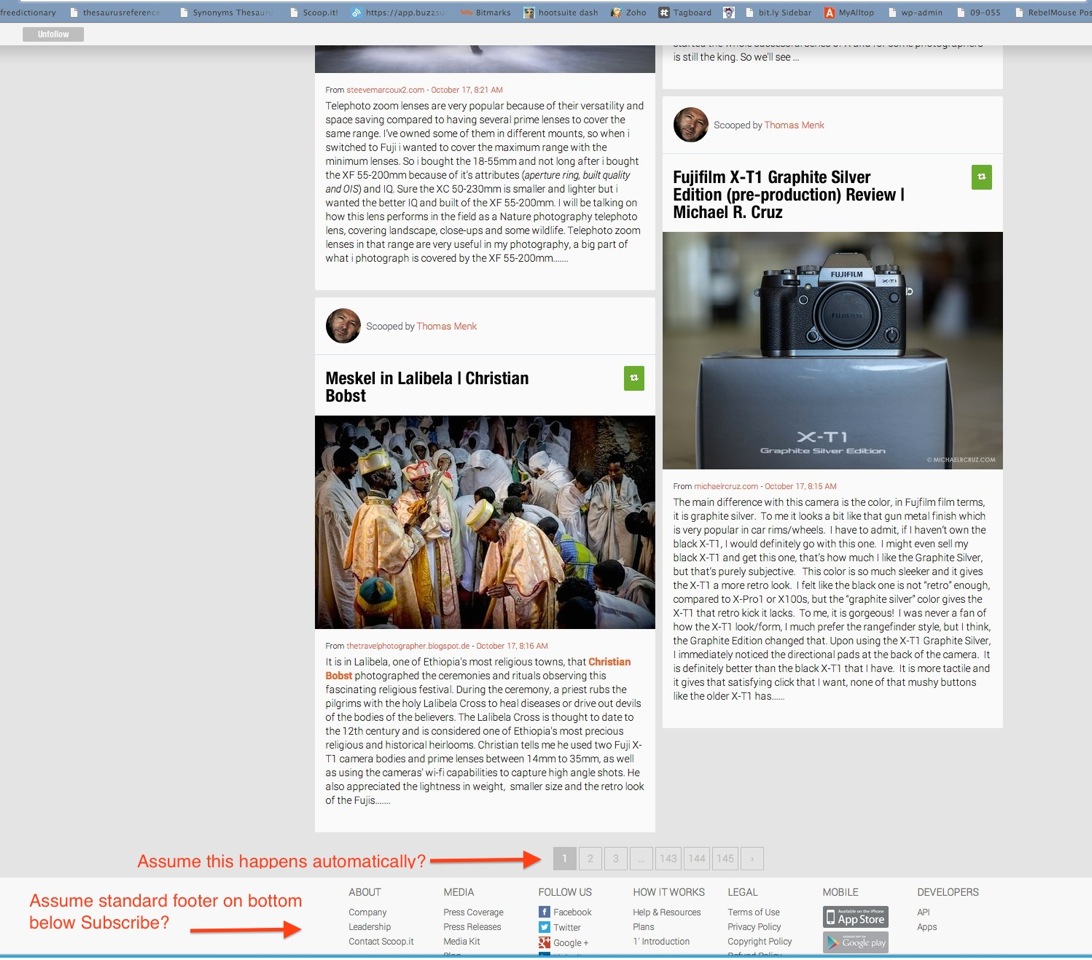The width and height of the screenshot is (1092, 960).
Task: Go to pagination page 2
Action: [x=590, y=858]
